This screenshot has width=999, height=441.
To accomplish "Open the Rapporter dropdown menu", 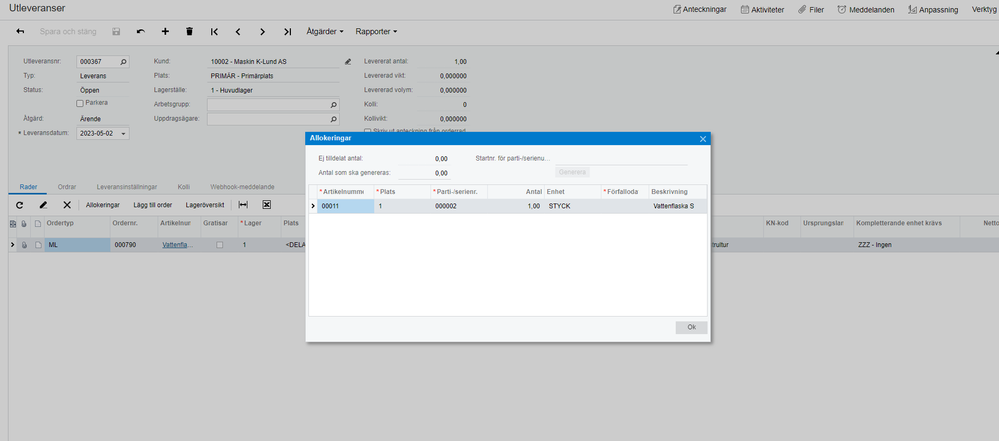I will tap(377, 31).
